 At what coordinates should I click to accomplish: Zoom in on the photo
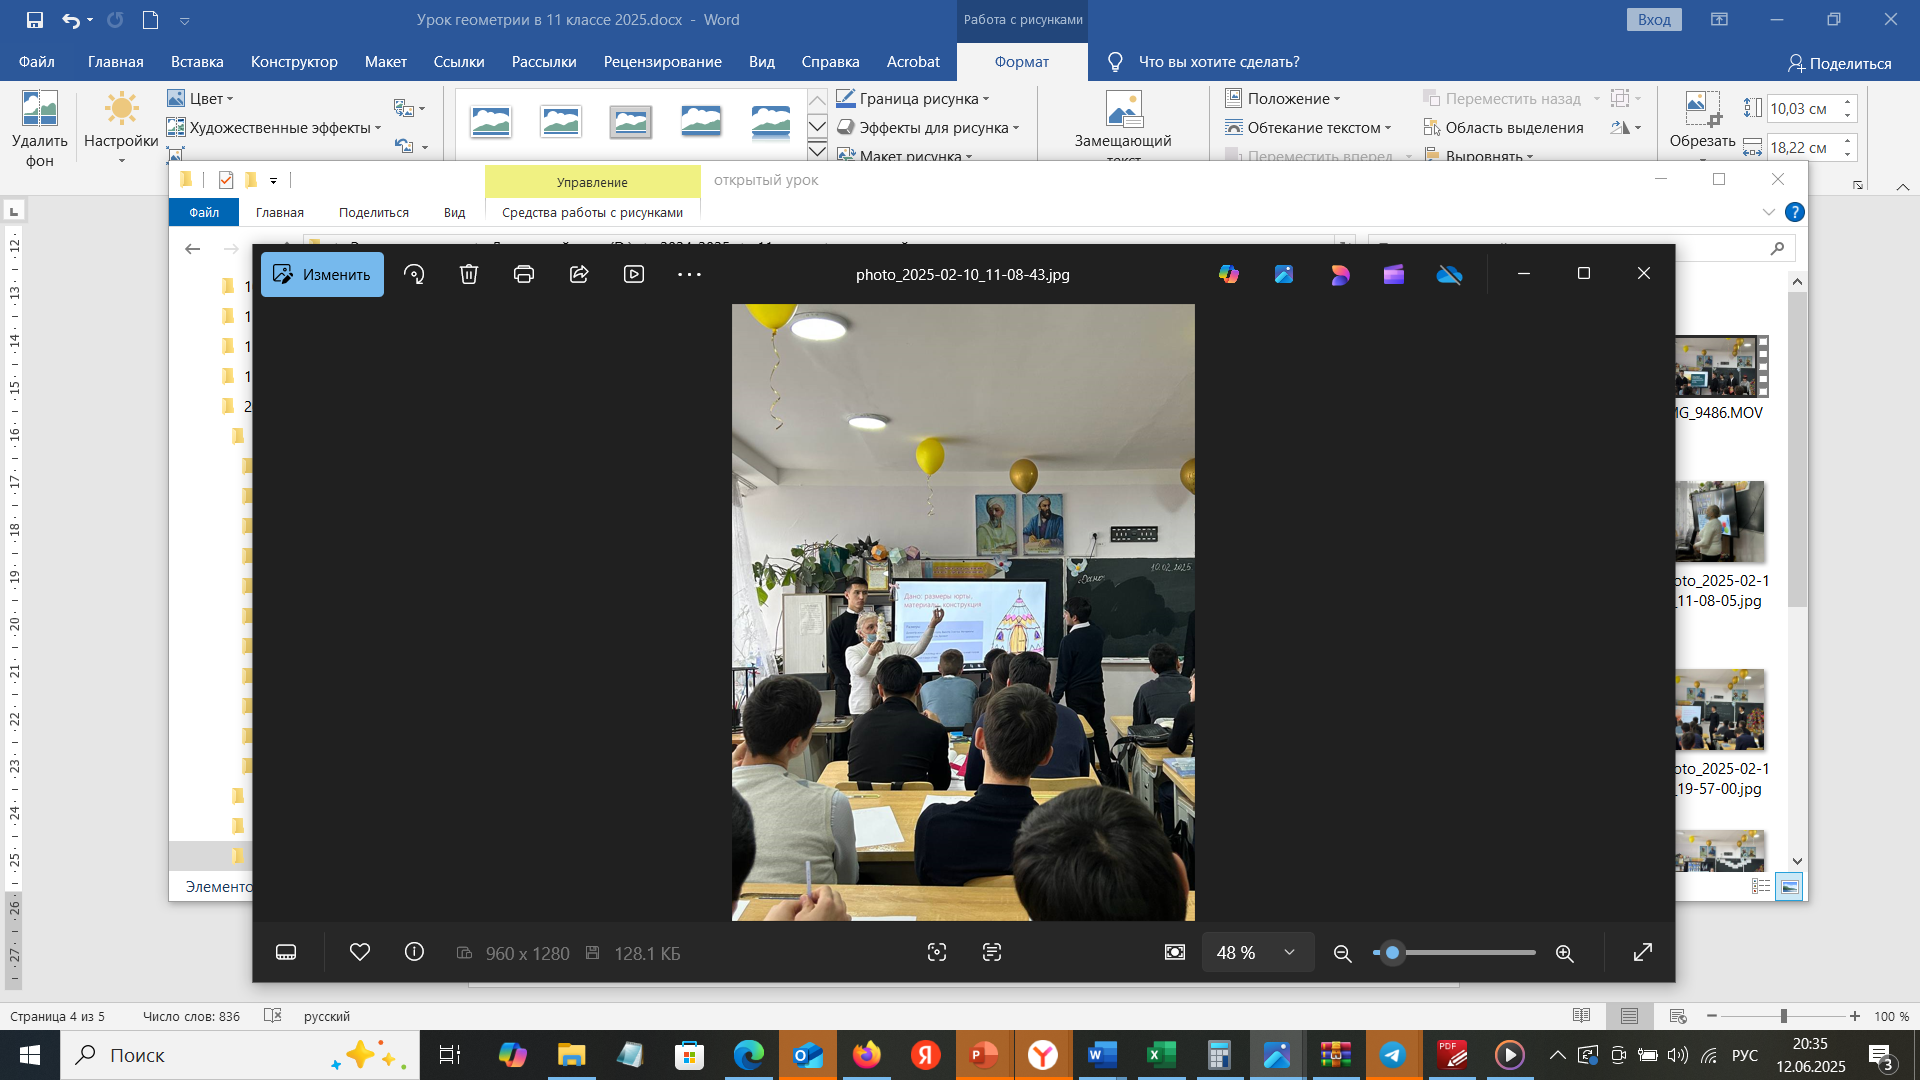[x=1565, y=953]
